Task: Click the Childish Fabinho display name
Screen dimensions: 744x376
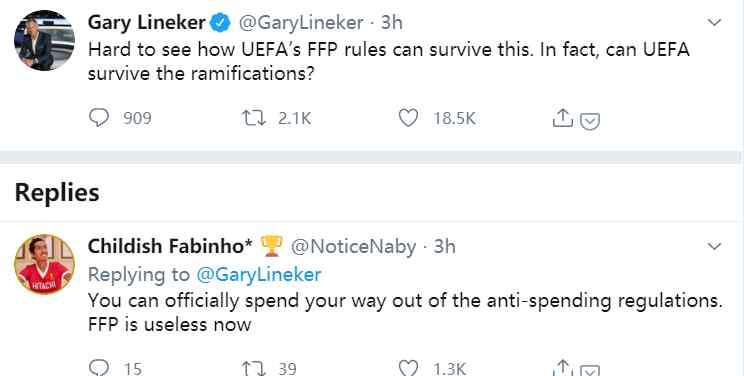Action: [x=170, y=246]
